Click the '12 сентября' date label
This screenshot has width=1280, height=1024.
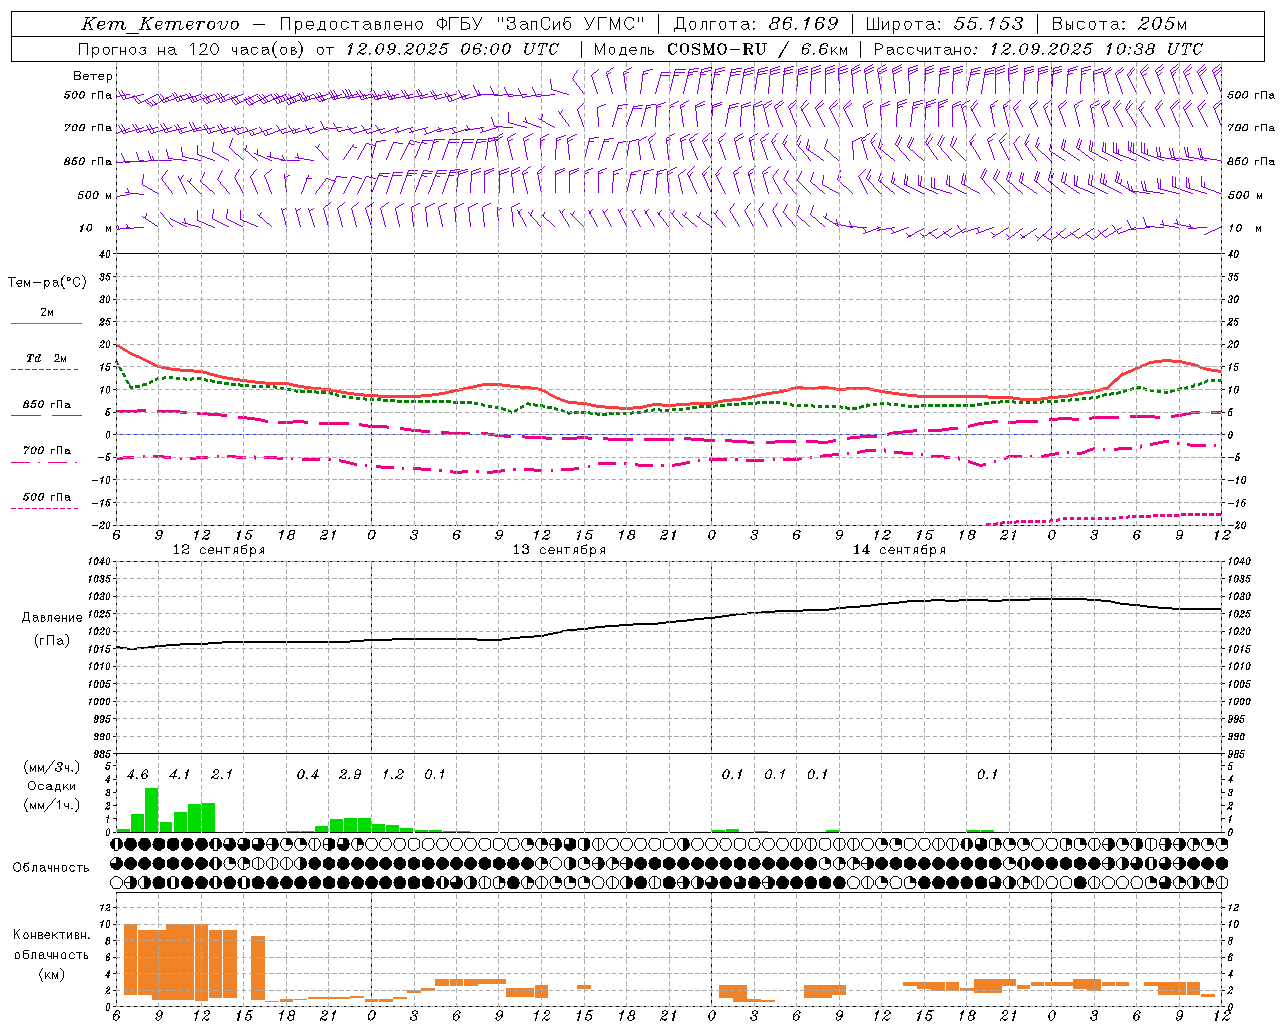(219, 549)
